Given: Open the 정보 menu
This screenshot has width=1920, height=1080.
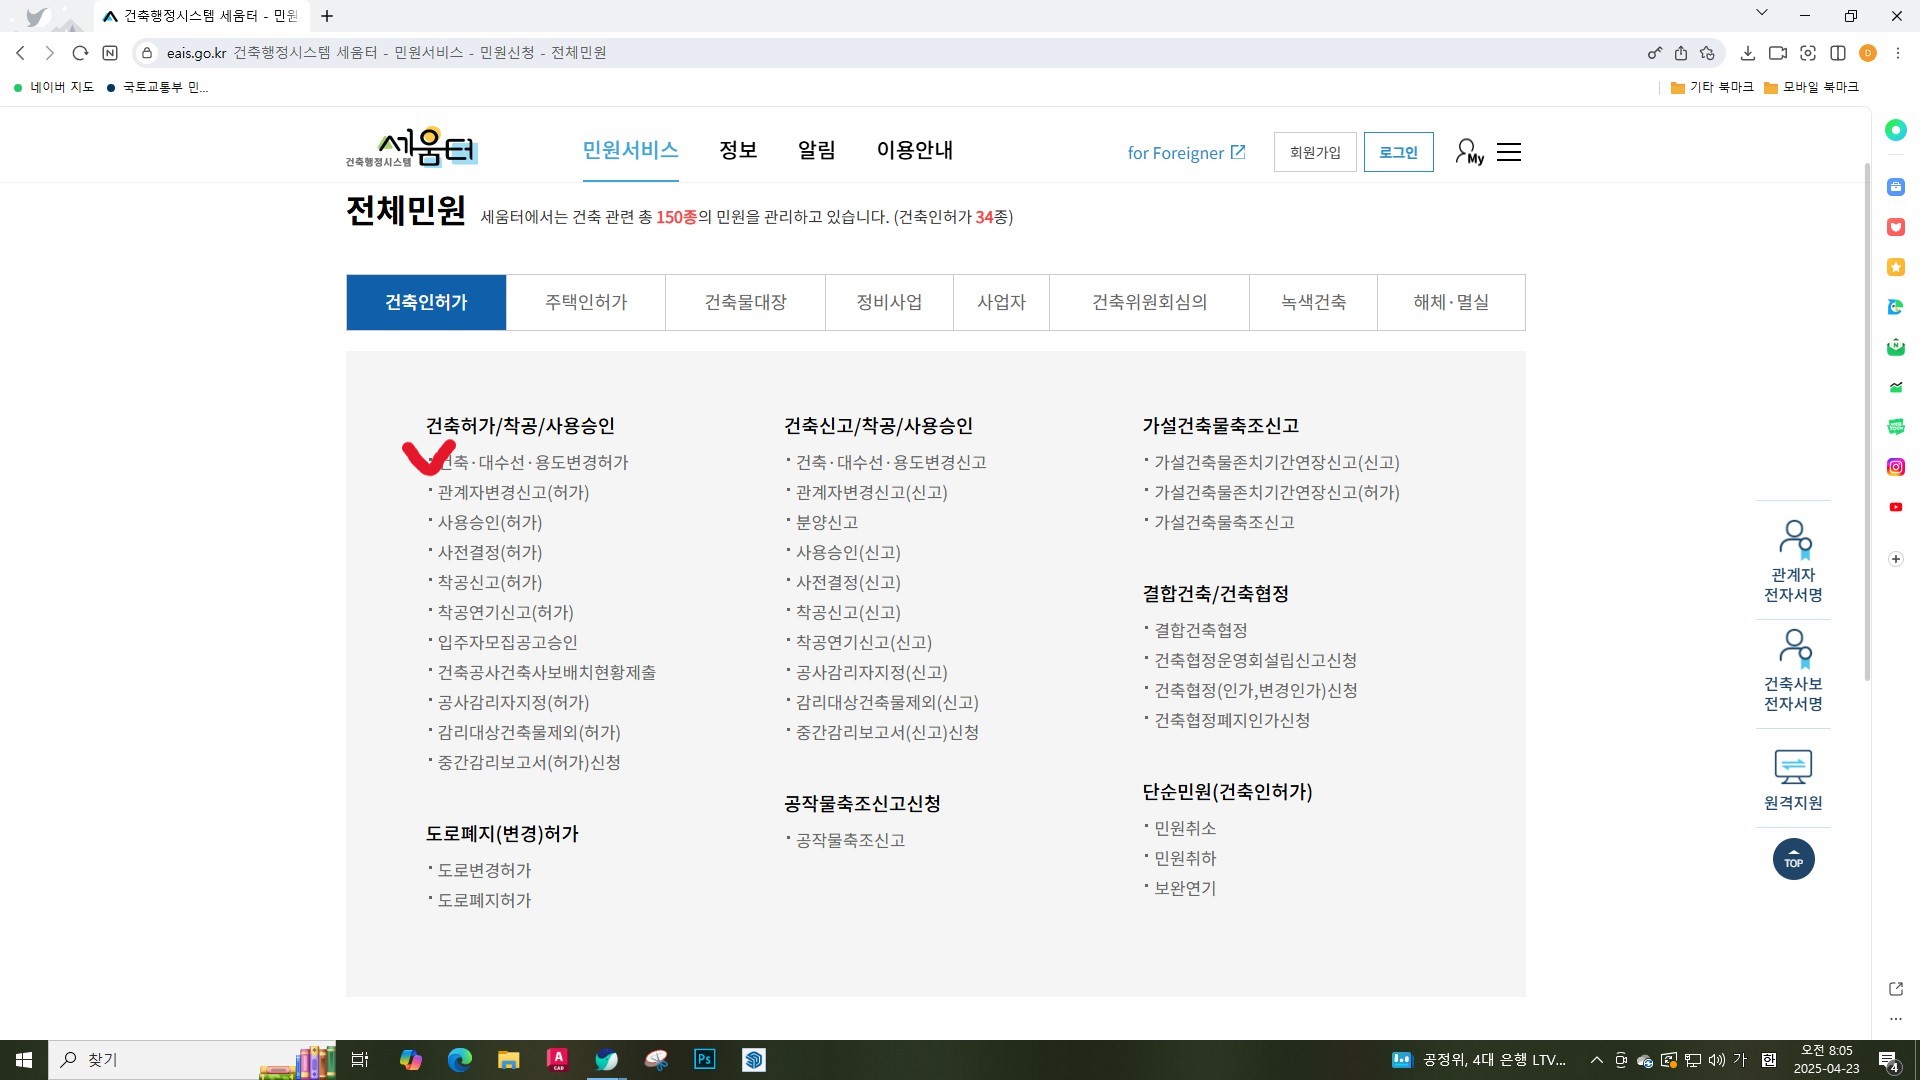Looking at the screenshot, I should pyautogui.click(x=738, y=150).
